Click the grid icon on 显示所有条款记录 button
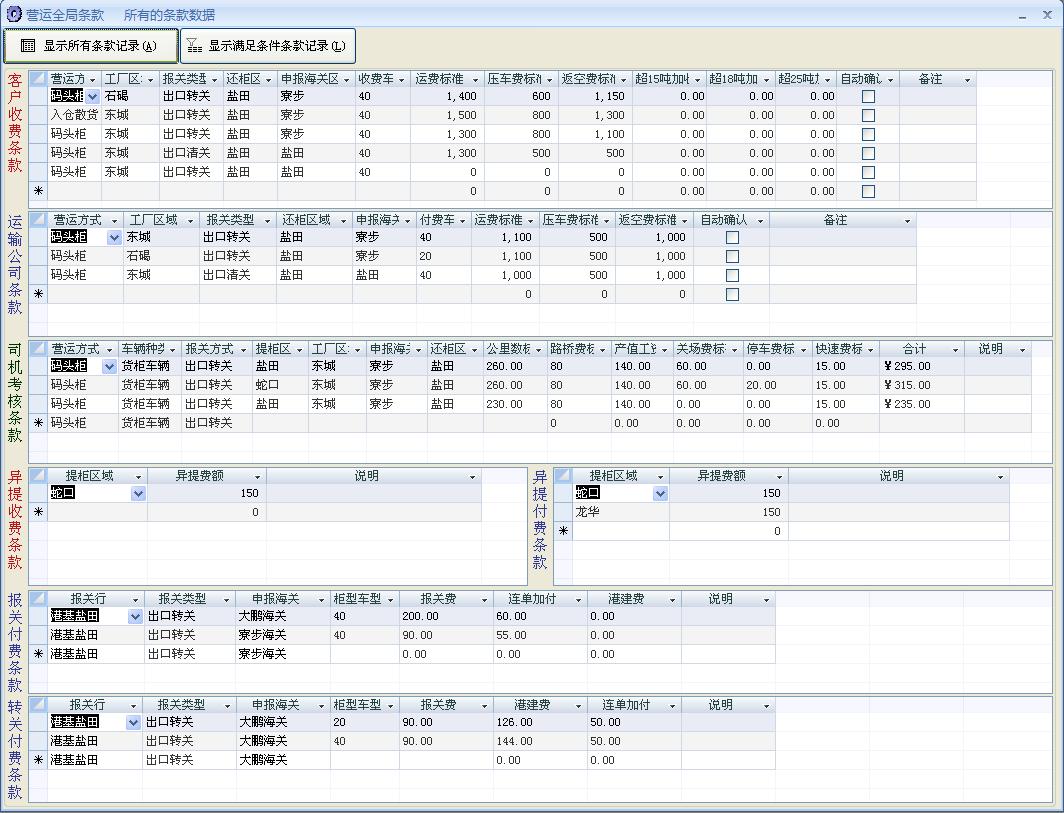This screenshot has height=813, width=1064. 28,45
